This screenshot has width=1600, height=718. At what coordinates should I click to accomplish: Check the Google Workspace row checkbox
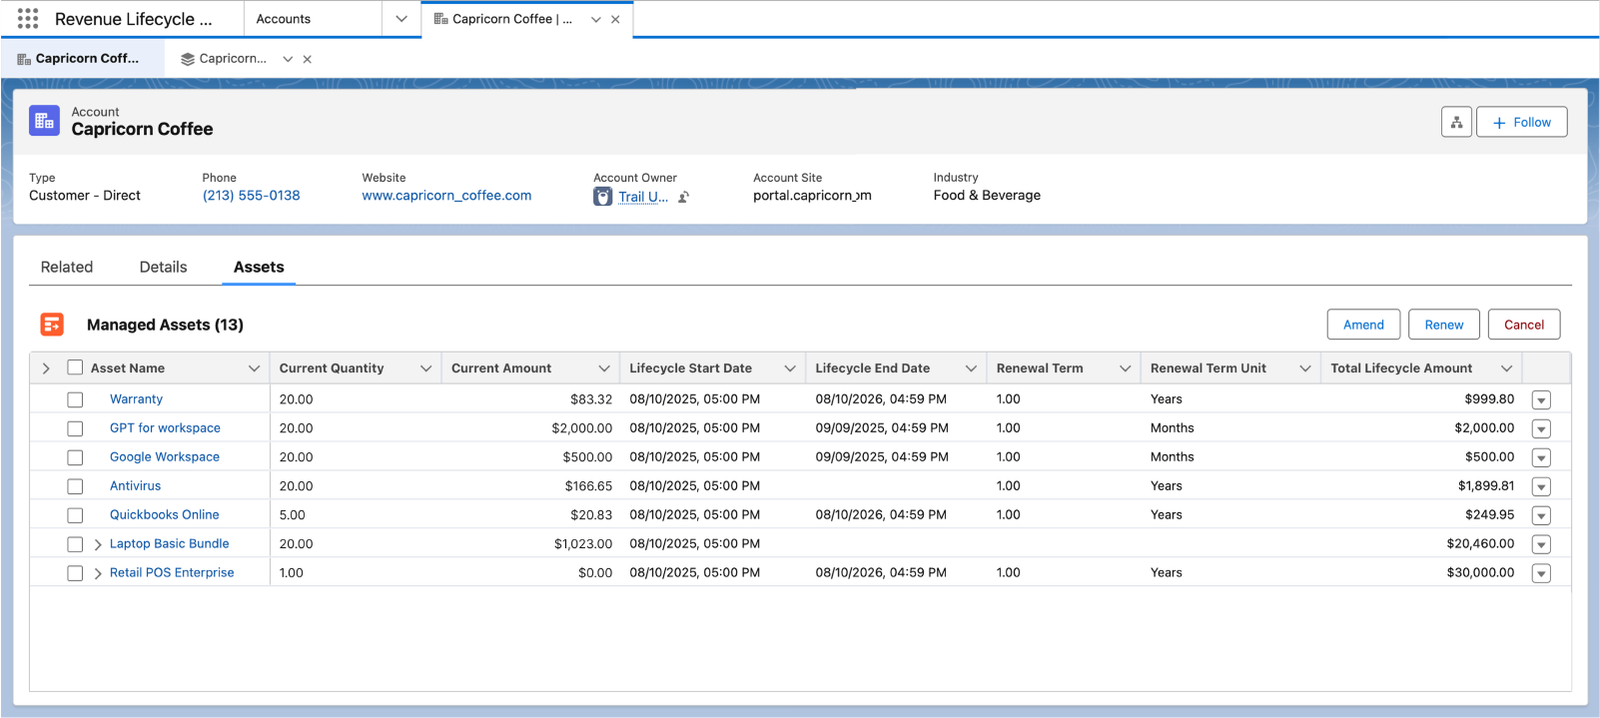[x=75, y=458]
